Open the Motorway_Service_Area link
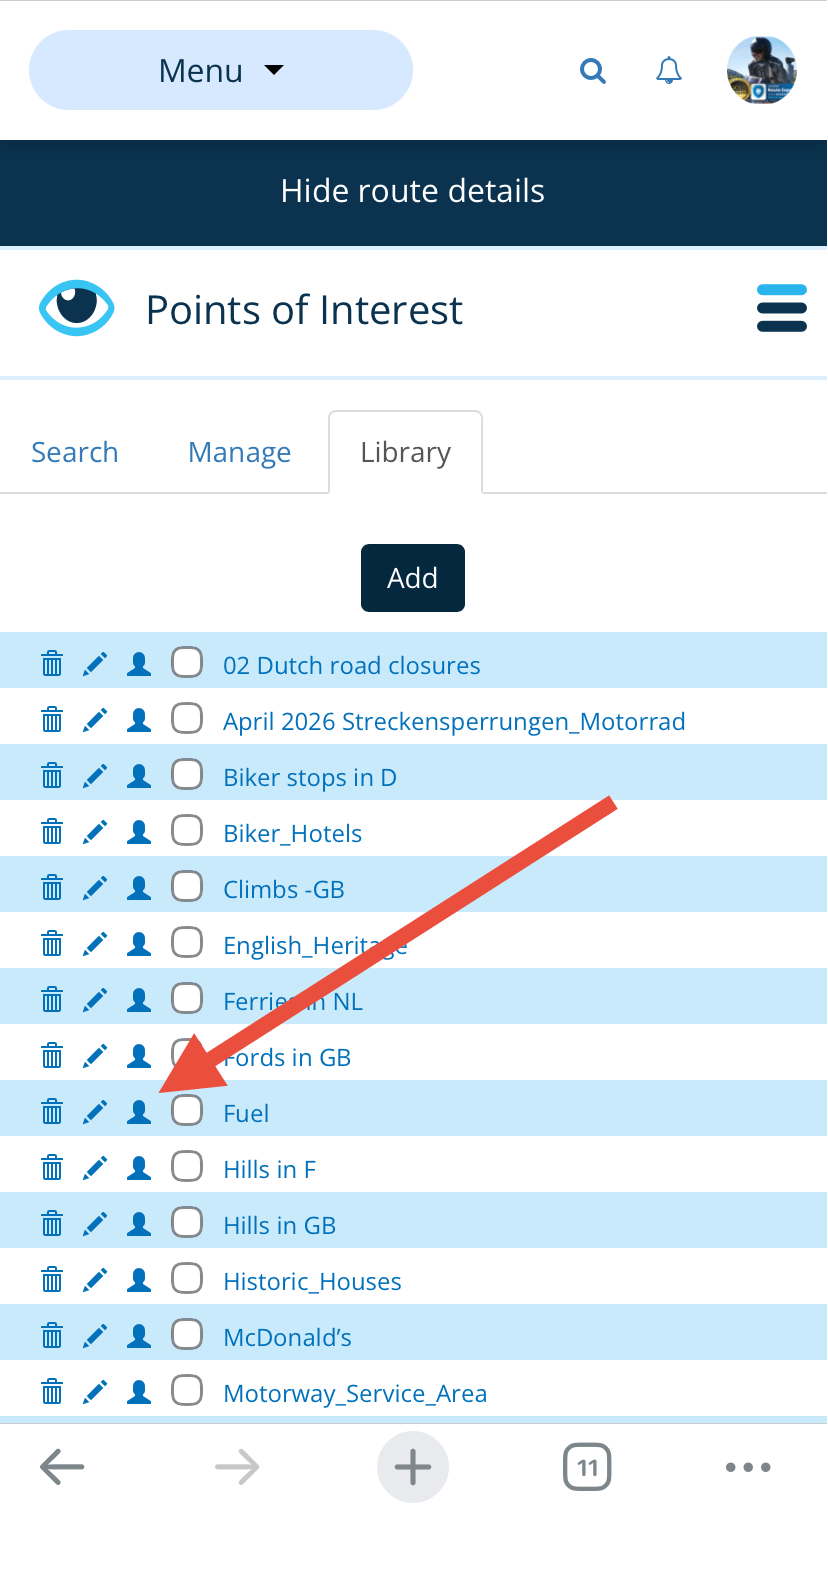The image size is (828, 1579). [x=355, y=1393]
